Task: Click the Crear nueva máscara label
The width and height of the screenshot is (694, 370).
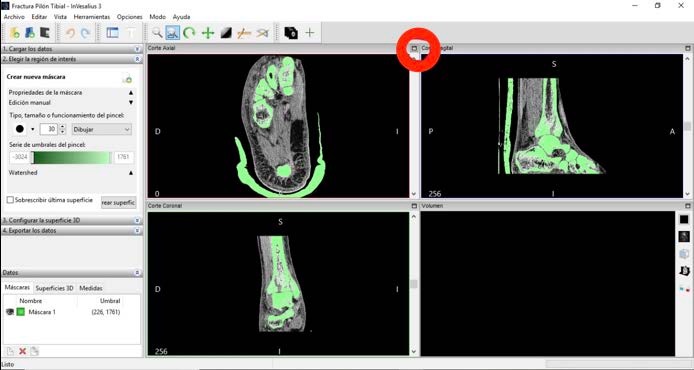Action: [36, 77]
